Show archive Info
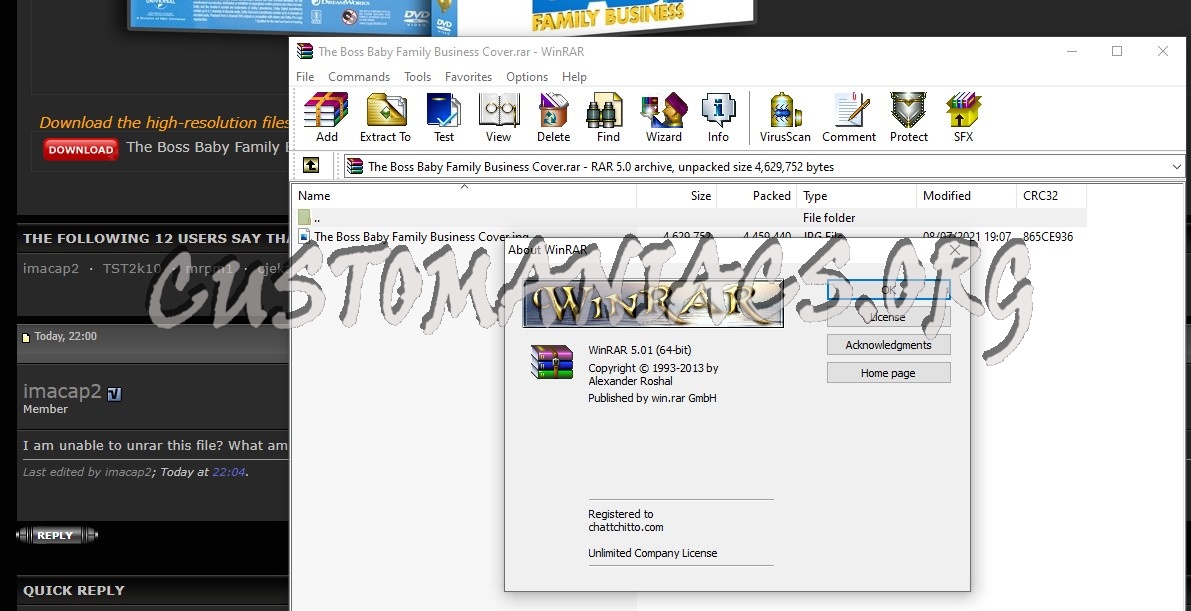The image size is (1191, 611). pyautogui.click(x=718, y=117)
